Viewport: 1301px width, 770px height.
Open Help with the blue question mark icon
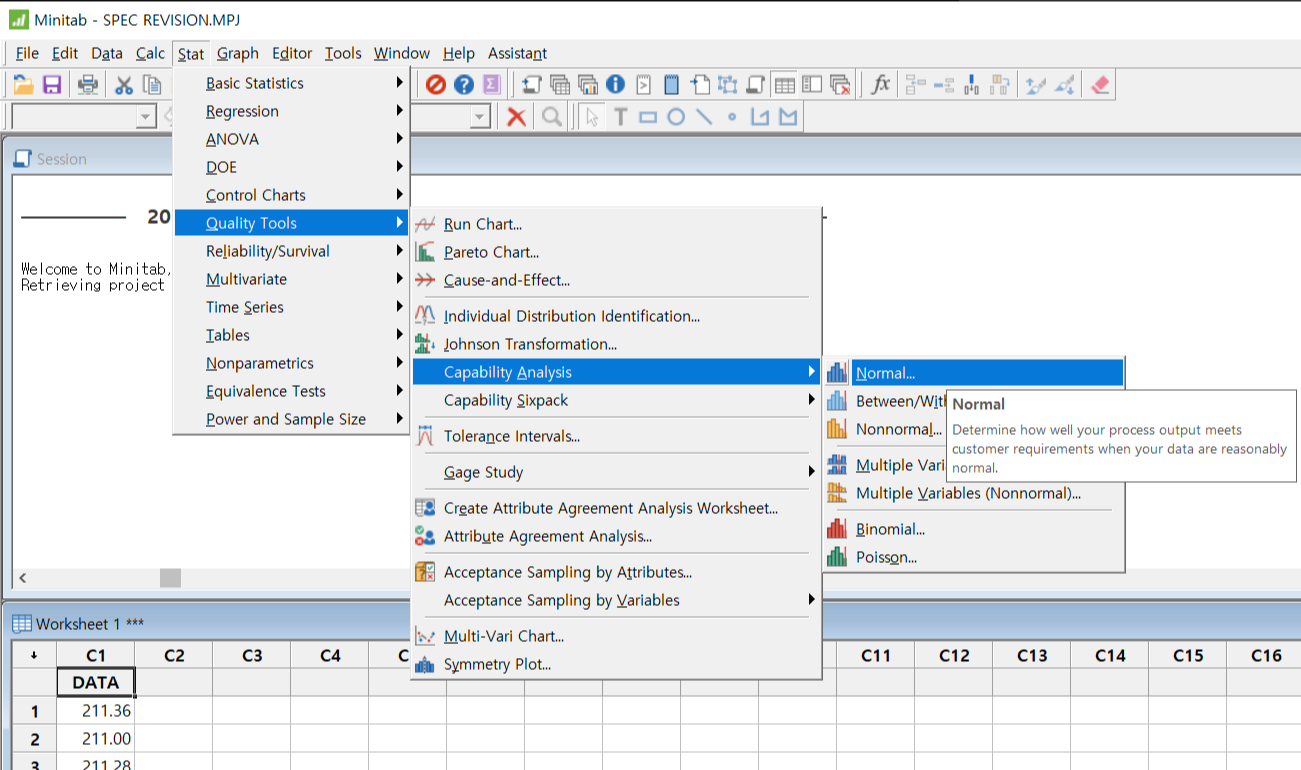[x=463, y=85]
